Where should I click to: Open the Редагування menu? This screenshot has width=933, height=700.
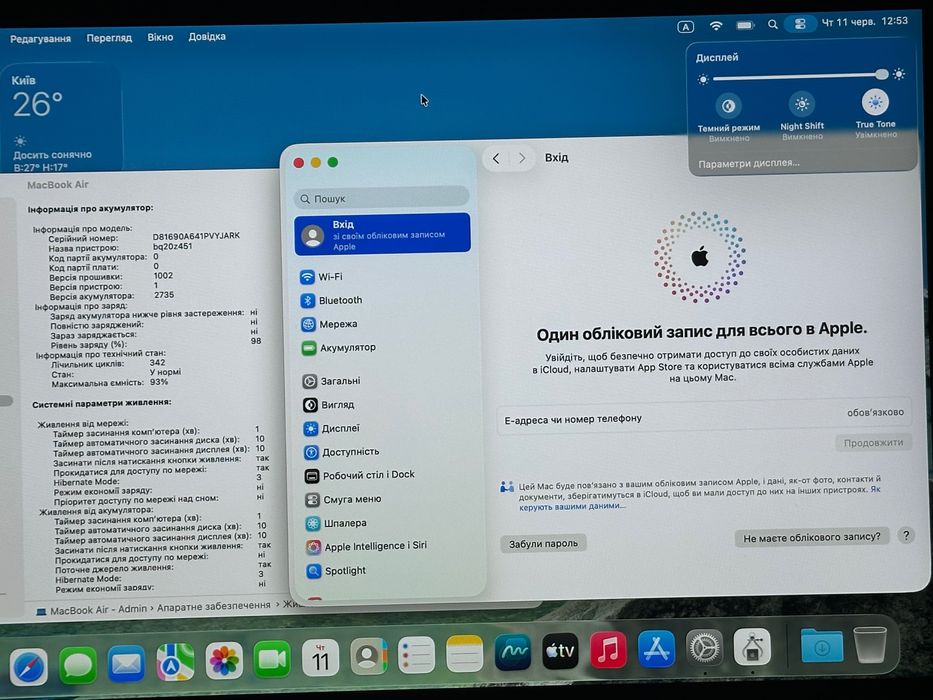(x=40, y=39)
